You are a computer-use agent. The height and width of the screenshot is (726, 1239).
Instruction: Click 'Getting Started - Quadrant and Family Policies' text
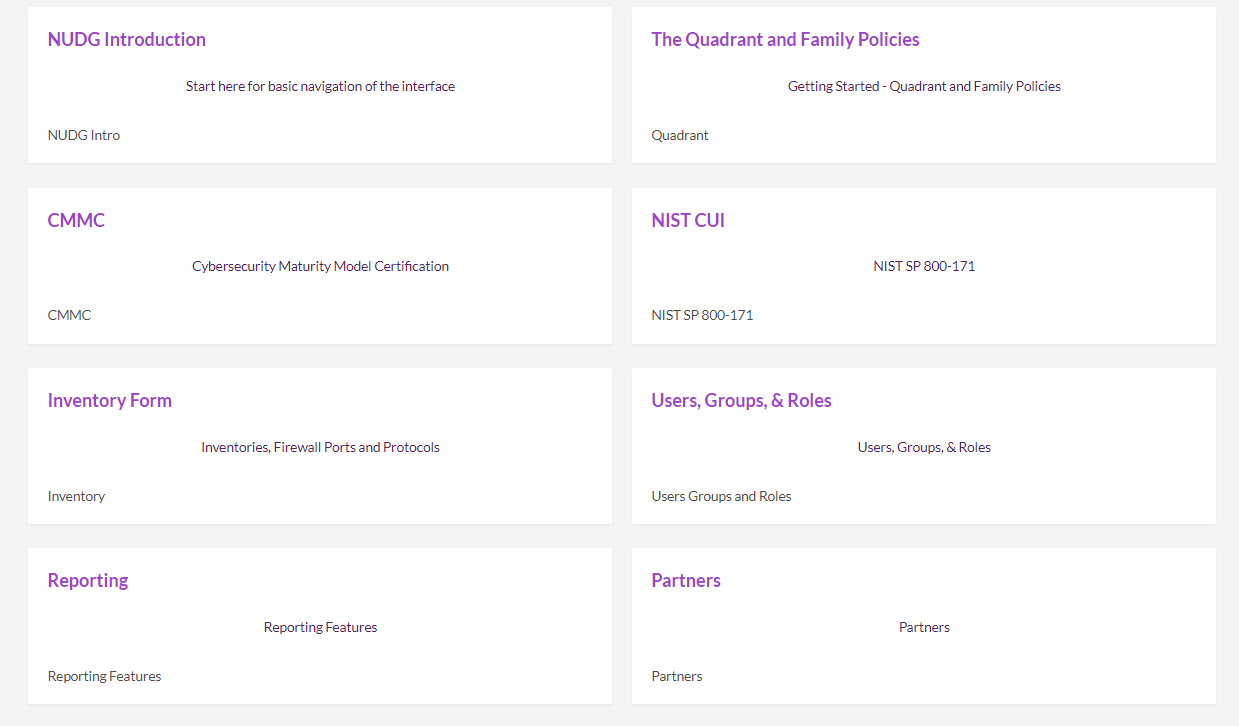pyautogui.click(x=924, y=86)
